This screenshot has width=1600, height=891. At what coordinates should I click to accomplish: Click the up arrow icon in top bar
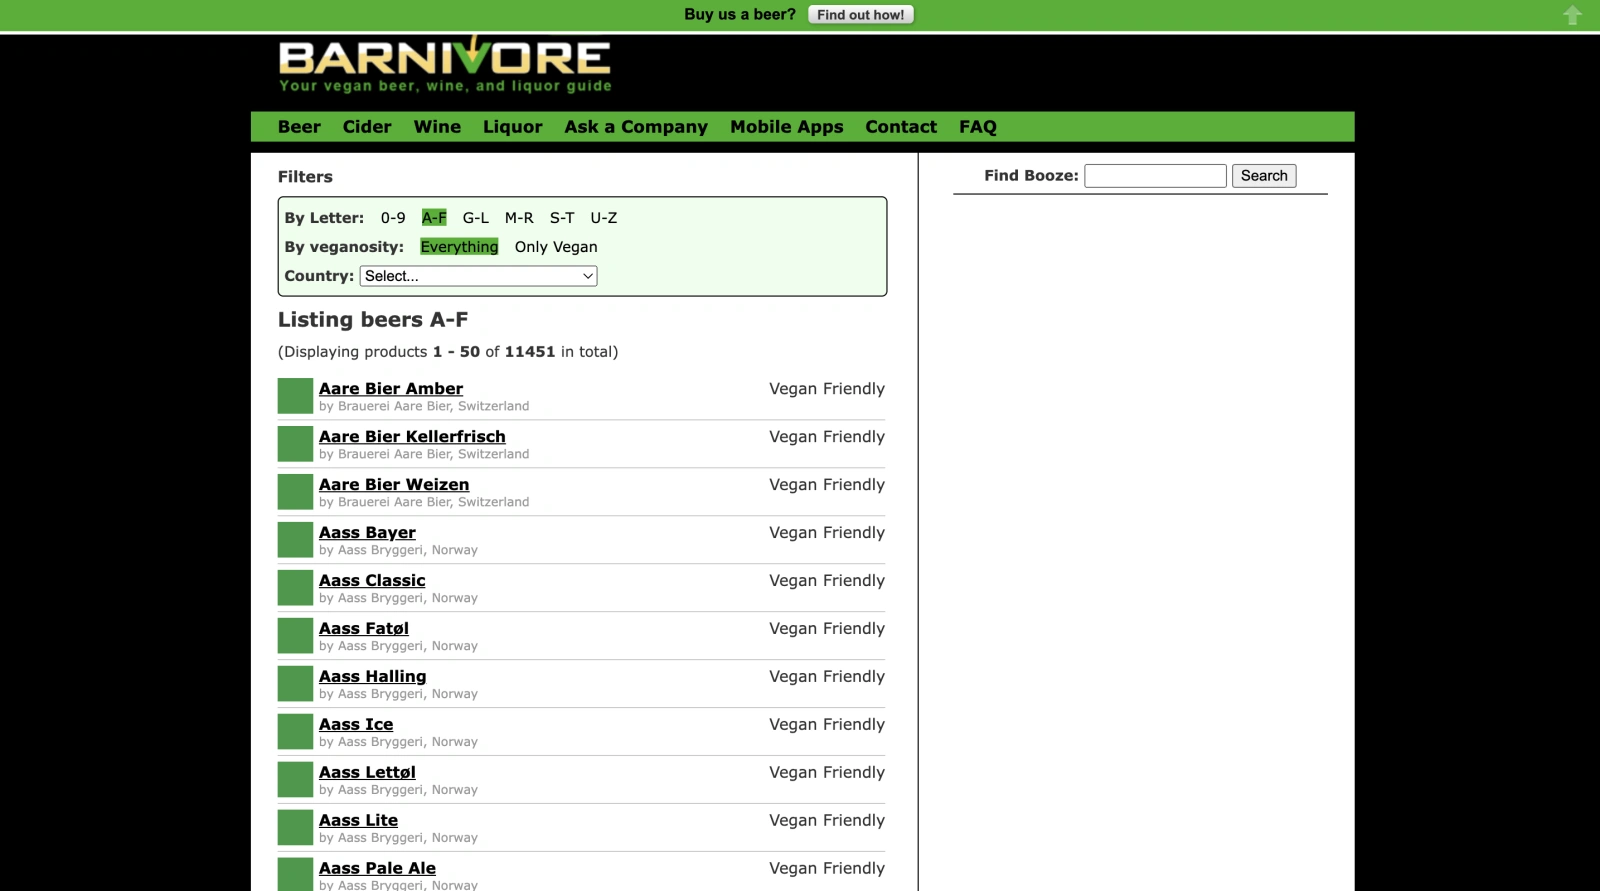1572,15
